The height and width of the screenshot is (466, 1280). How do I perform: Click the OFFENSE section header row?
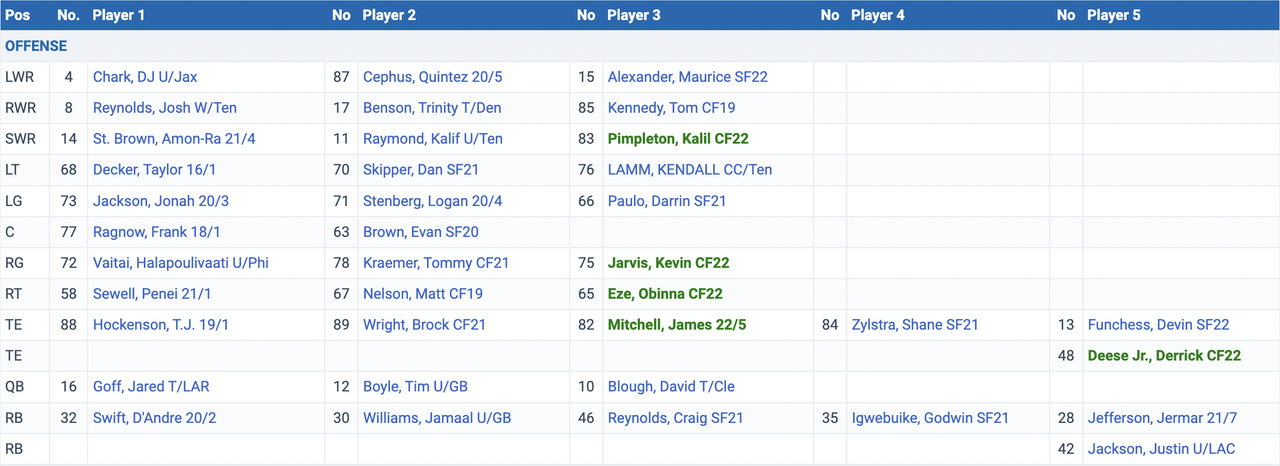[36, 46]
